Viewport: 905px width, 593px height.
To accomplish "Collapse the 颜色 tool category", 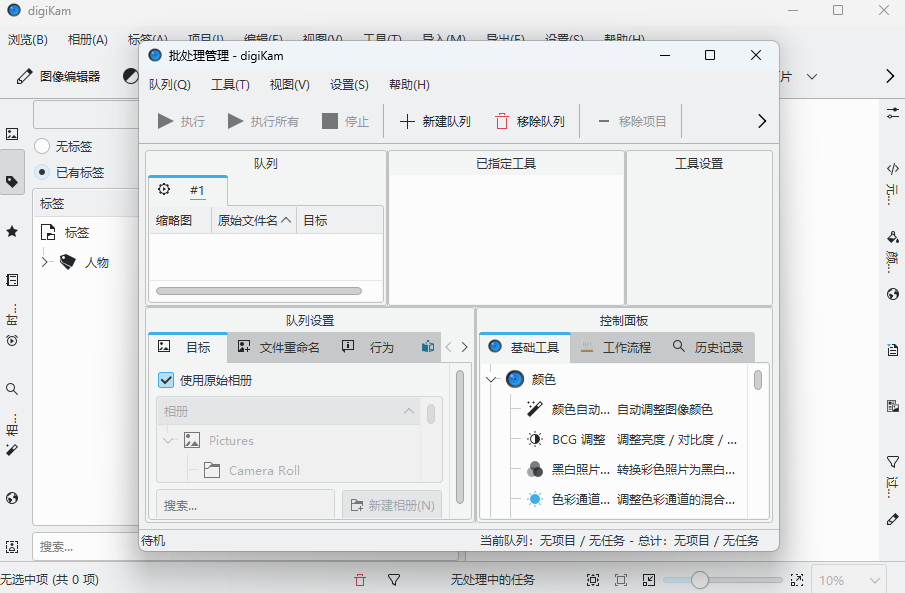I will pos(491,380).
